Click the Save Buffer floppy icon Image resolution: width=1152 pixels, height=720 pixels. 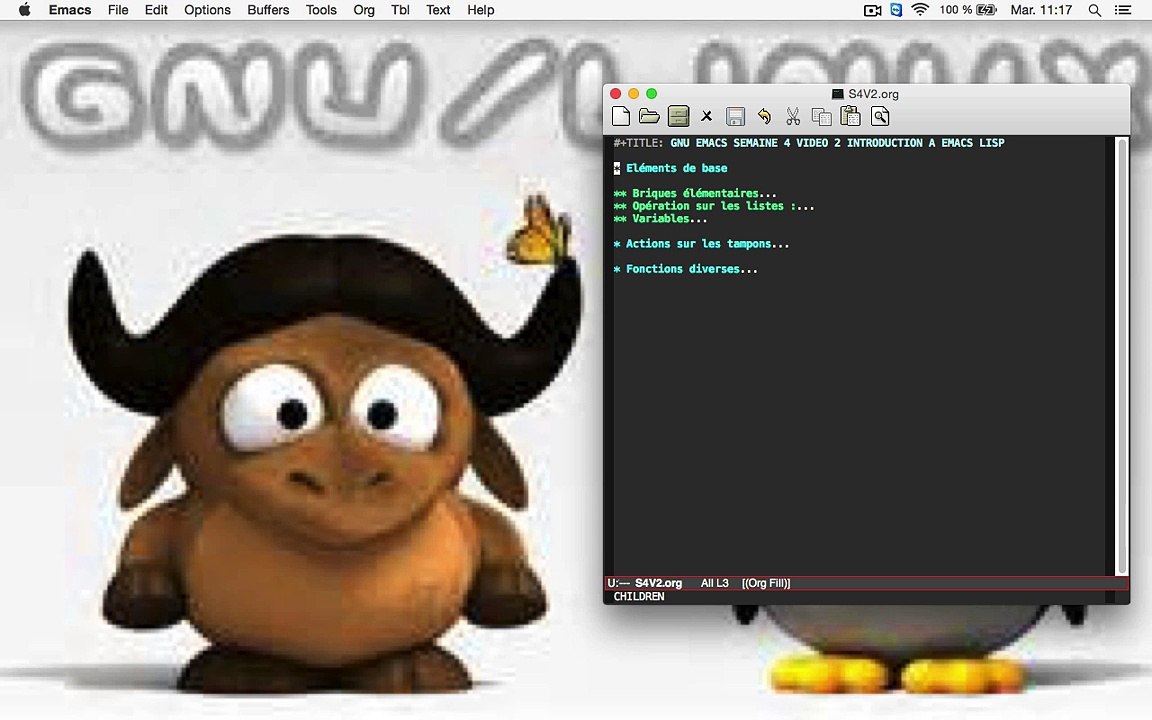pyautogui.click(x=735, y=116)
